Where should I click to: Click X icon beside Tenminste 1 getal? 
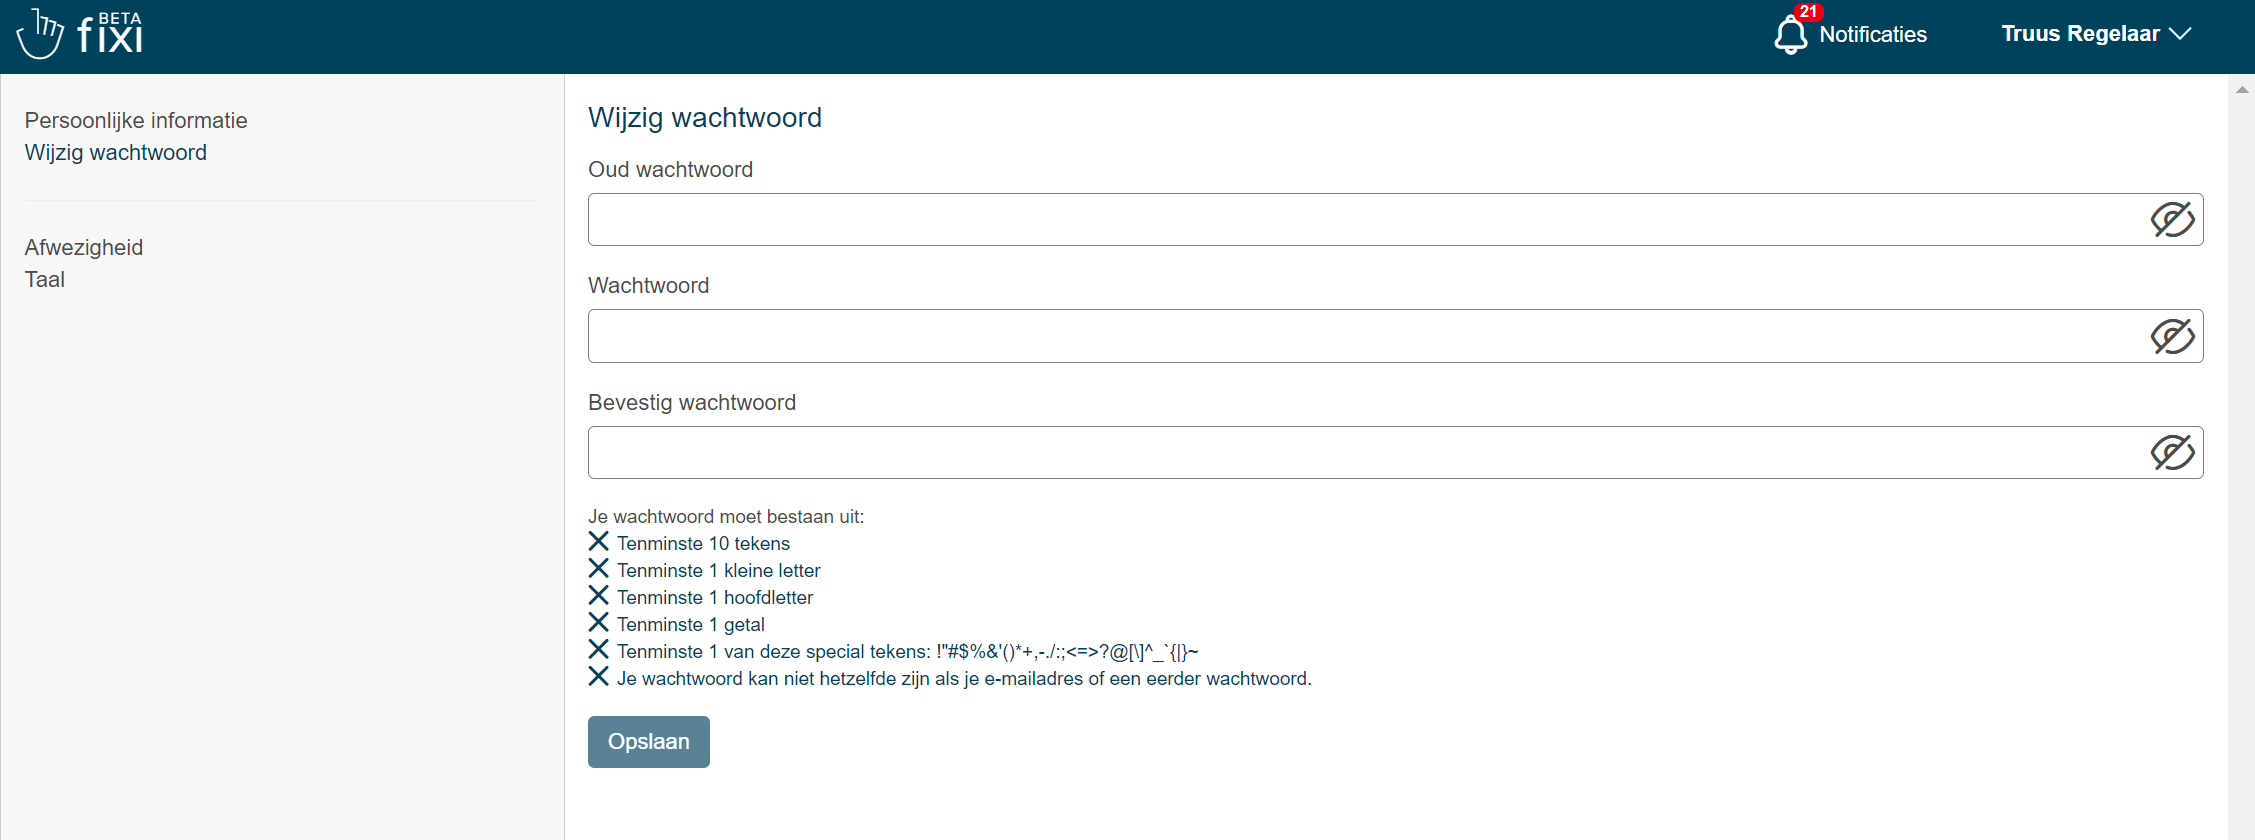(598, 622)
